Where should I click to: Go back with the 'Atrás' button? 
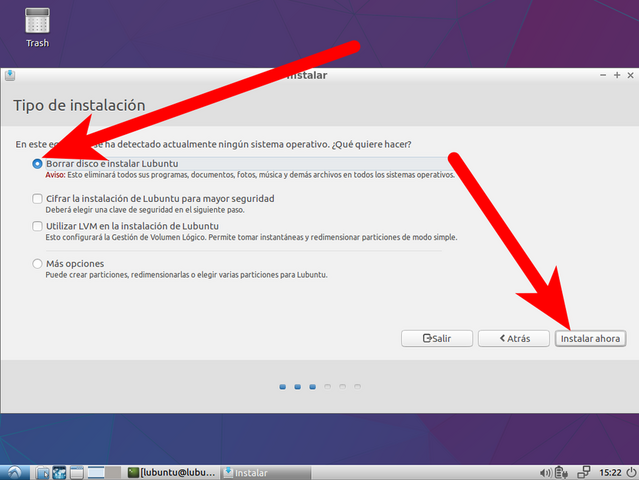tap(513, 338)
